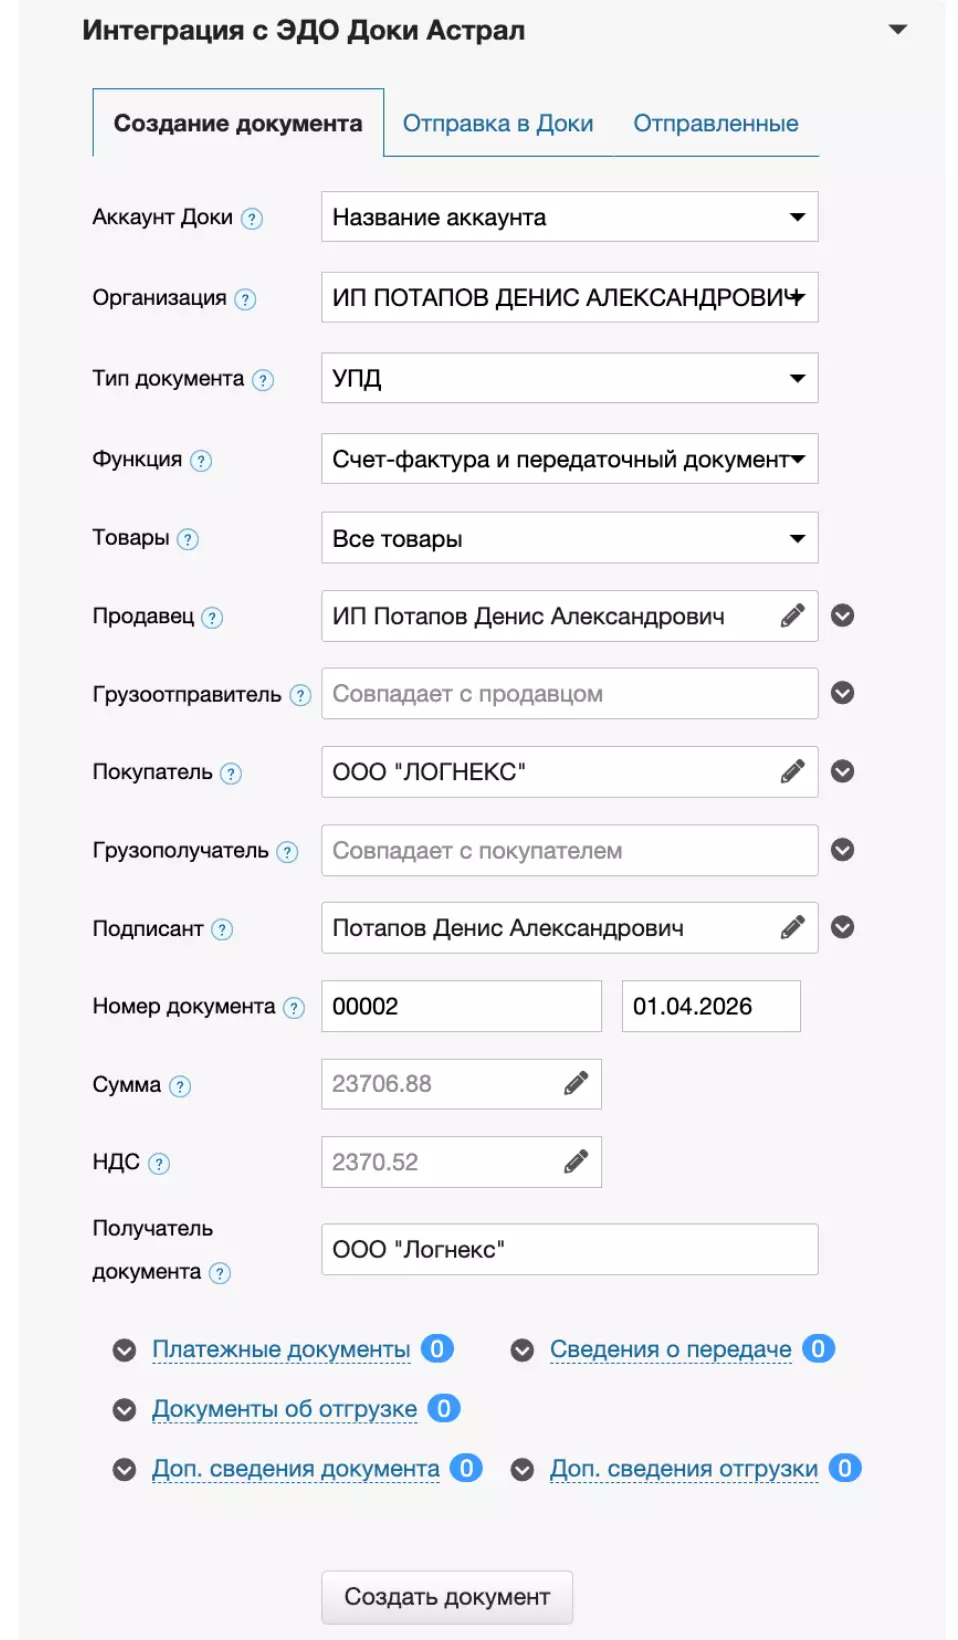
Task: Click the help icon next to Номер документа
Action: click(x=294, y=1008)
